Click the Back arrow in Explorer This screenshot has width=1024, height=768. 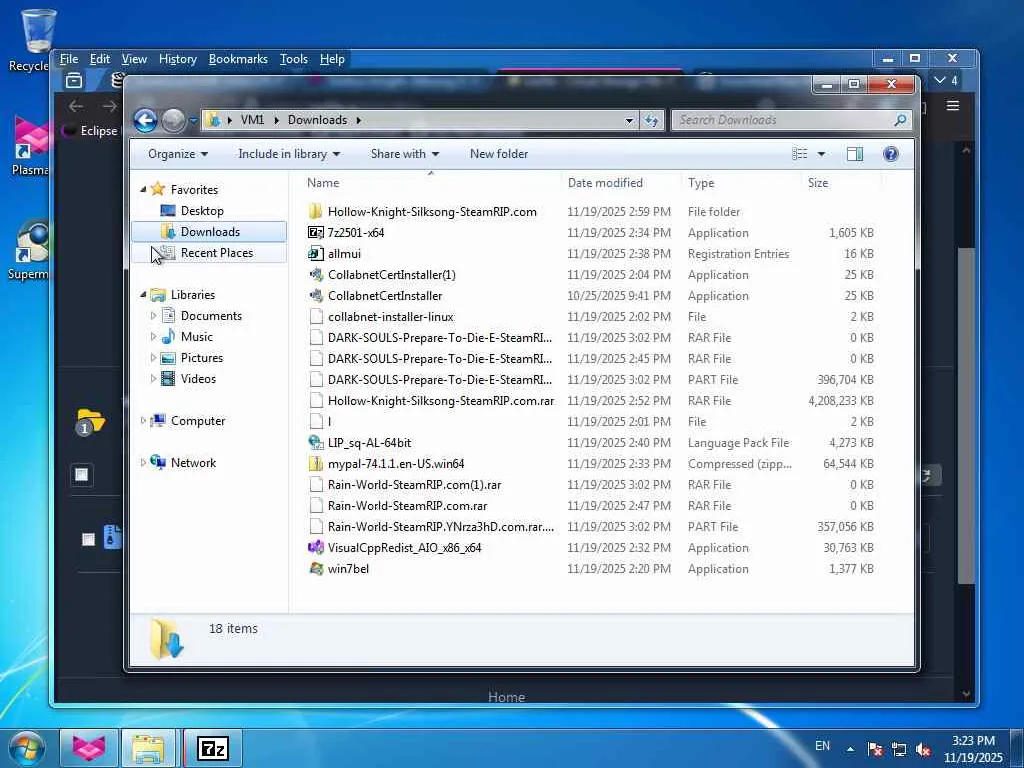[145, 120]
